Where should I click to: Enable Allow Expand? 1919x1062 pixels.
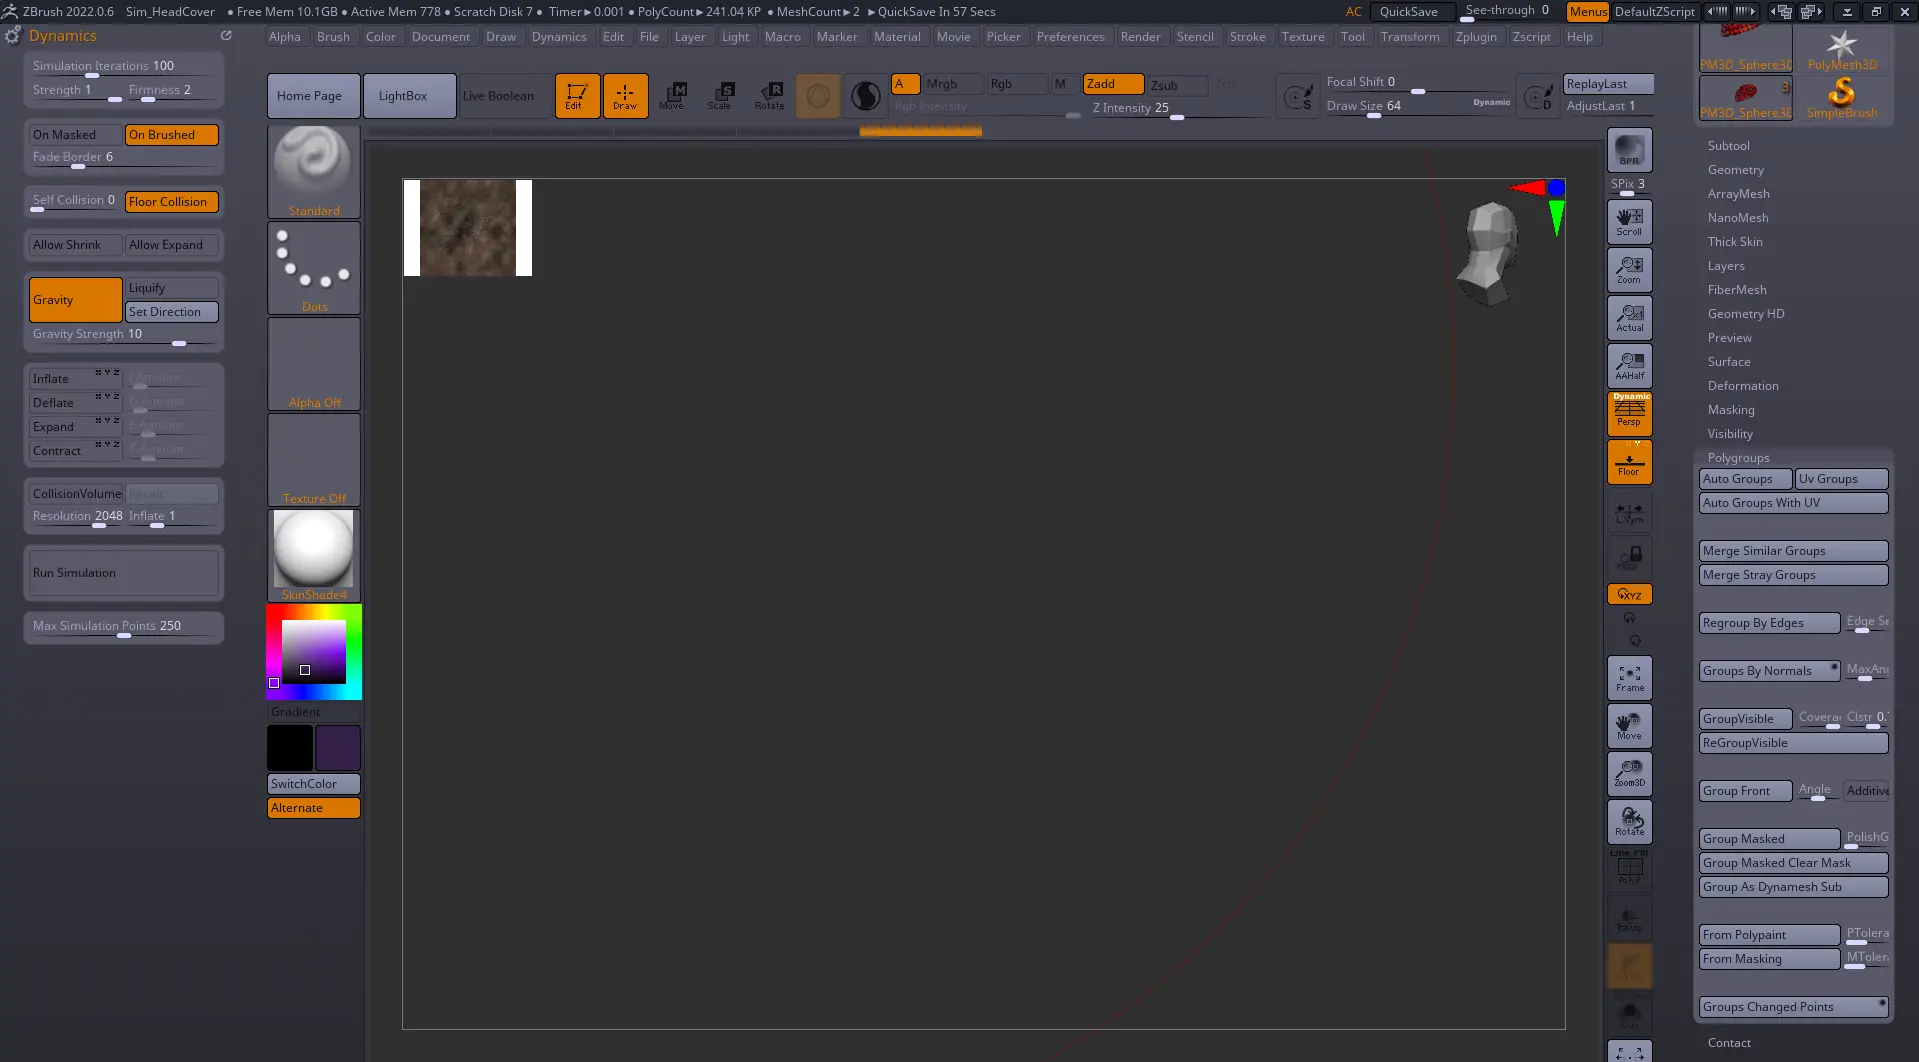pyautogui.click(x=172, y=245)
